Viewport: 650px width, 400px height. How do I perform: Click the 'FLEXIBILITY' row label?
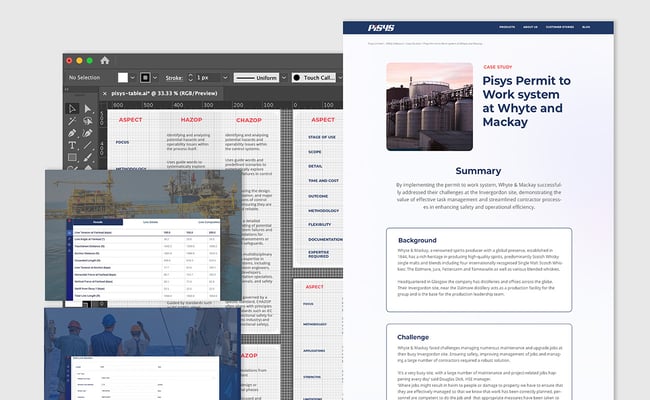click(x=320, y=224)
